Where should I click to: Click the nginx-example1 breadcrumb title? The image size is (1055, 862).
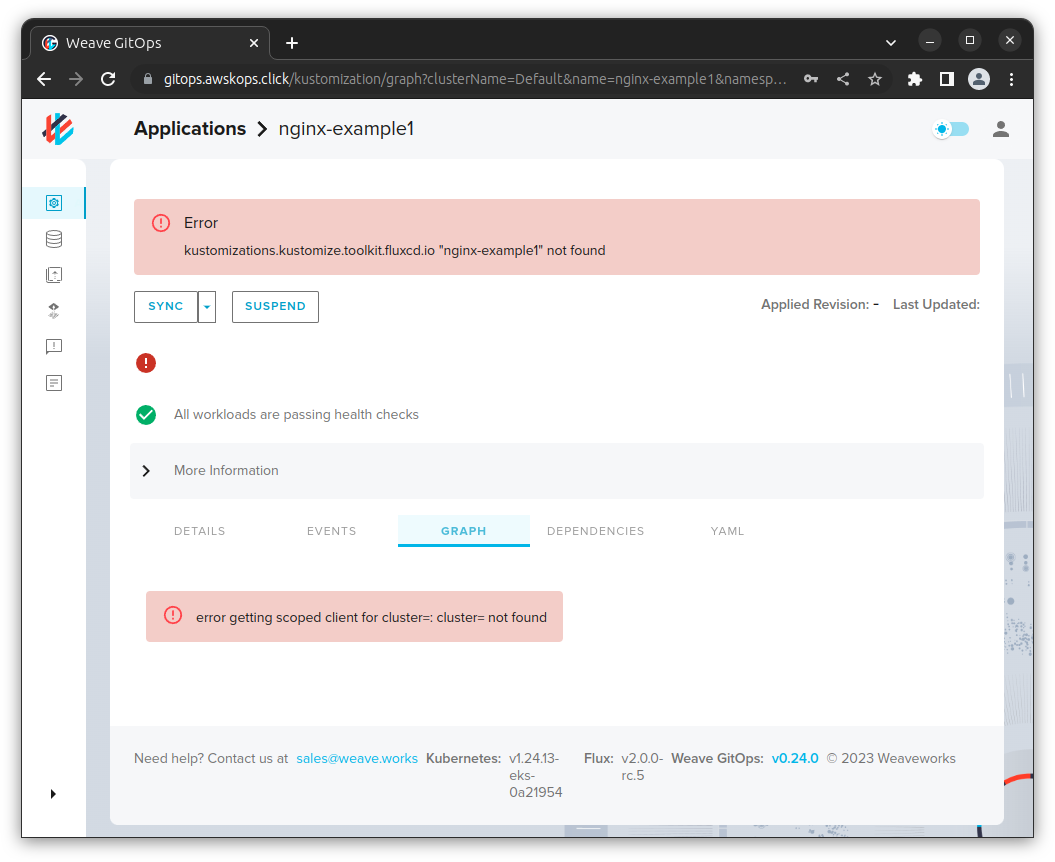click(x=347, y=129)
